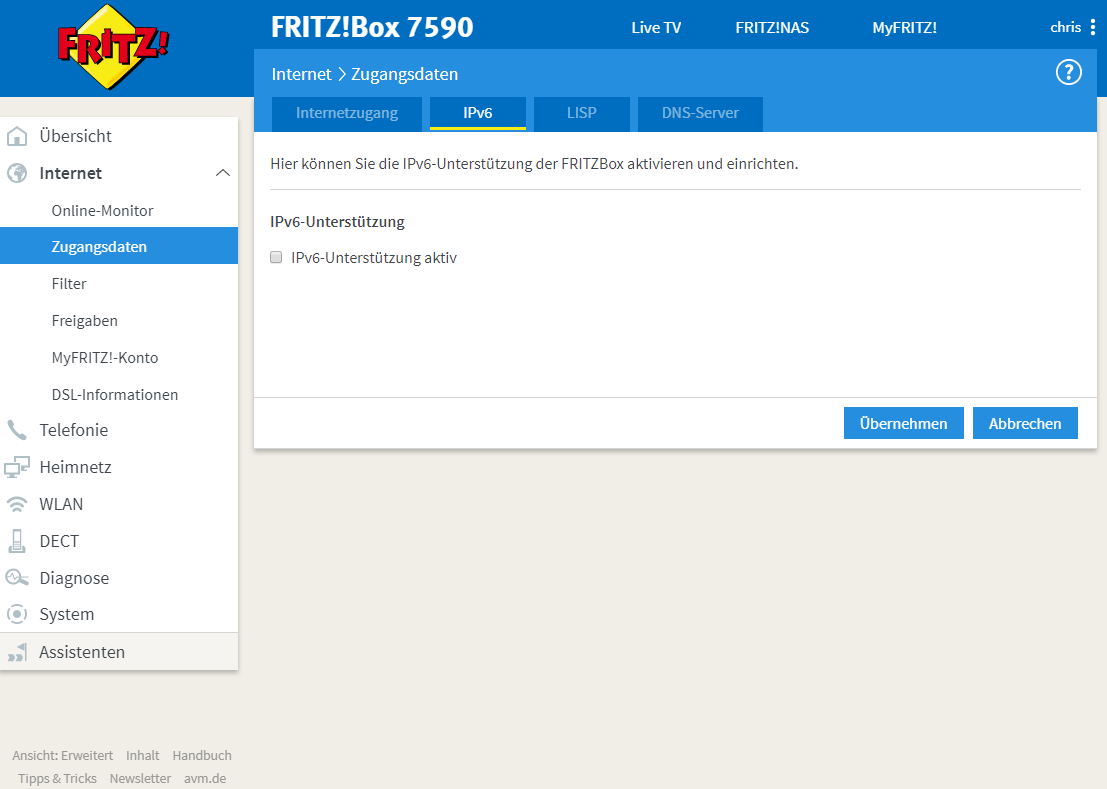The width and height of the screenshot is (1107, 789).
Task: Open FRITZ!NAS in the header
Action: 772,28
